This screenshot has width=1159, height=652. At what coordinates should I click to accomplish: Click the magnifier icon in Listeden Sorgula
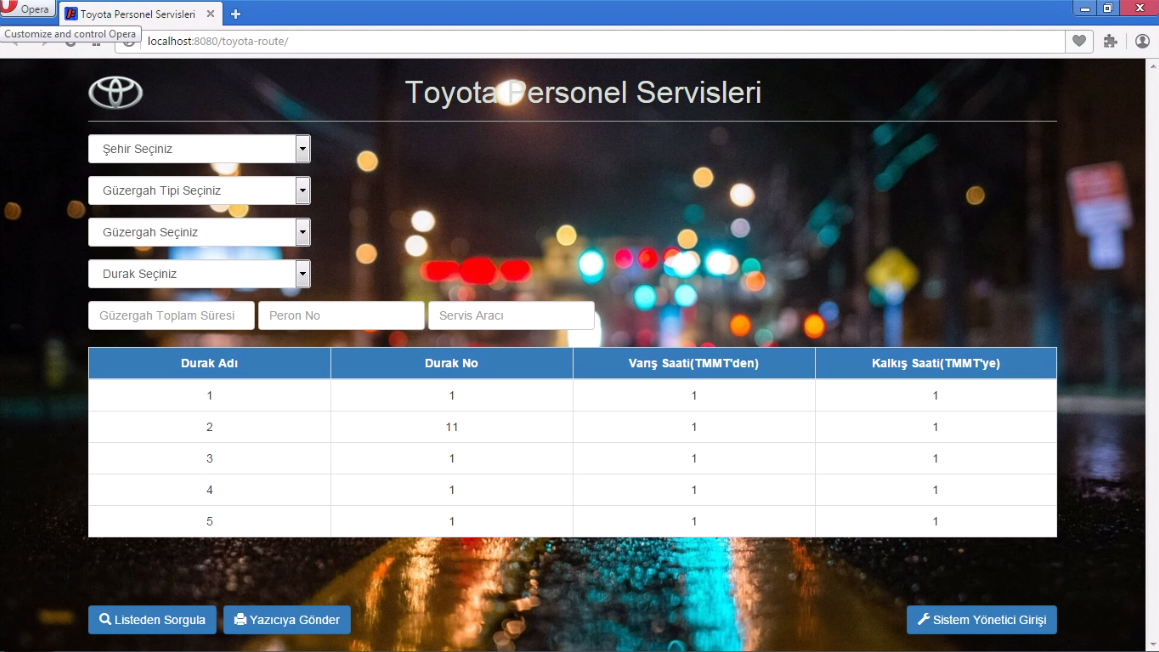point(105,619)
